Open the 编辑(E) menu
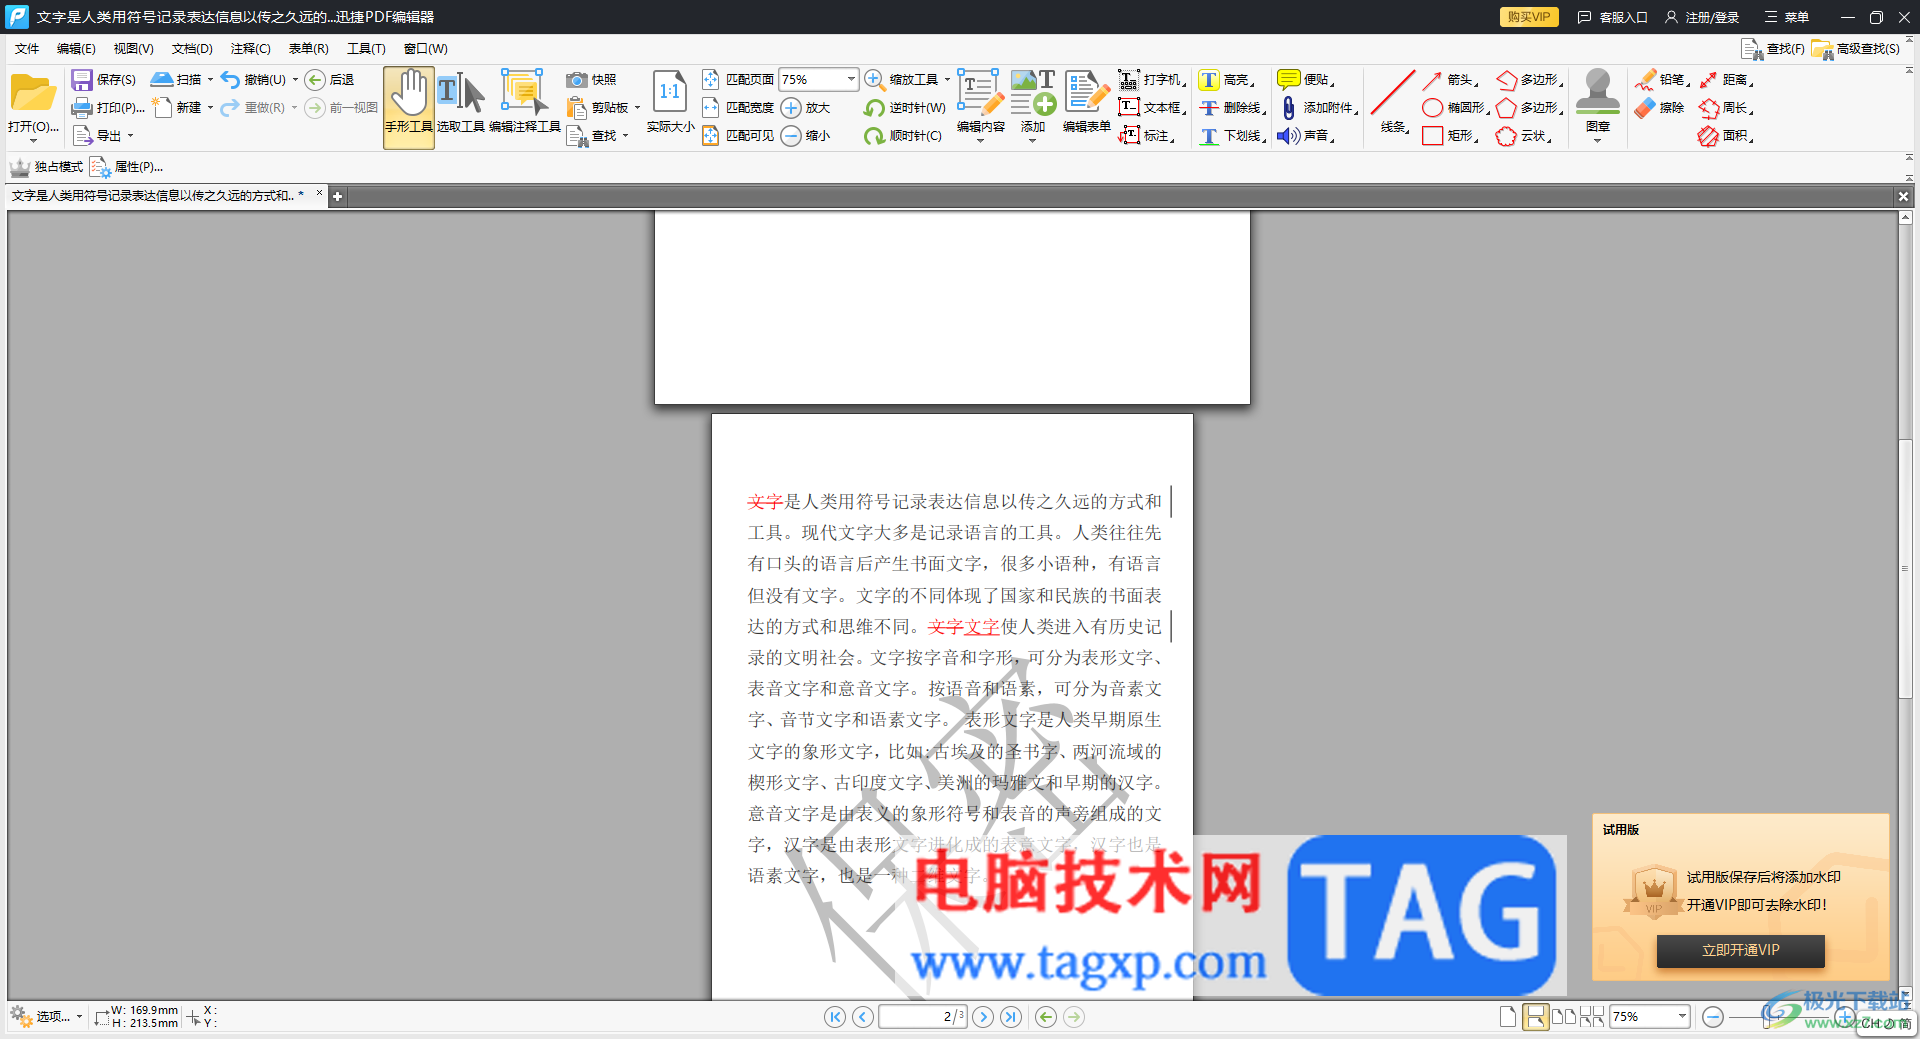 [x=76, y=48]
